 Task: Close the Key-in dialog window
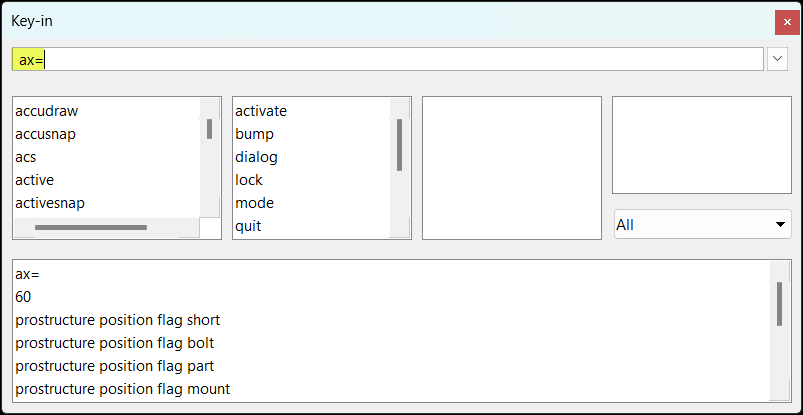787,22
